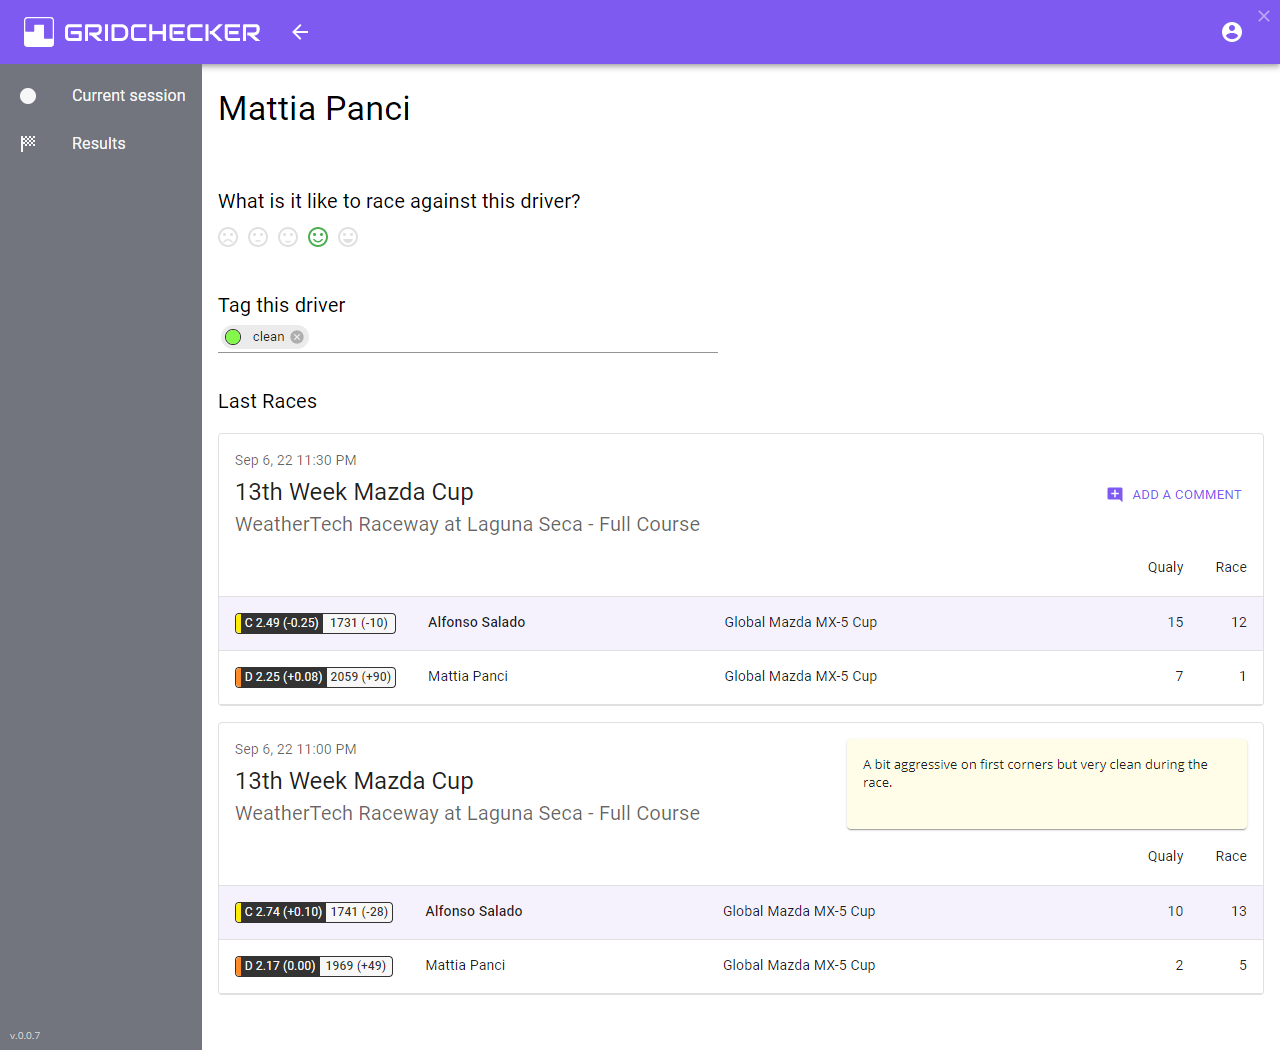Click the checkered flag Results icon

pyautogui.click(x=28, y=144)
